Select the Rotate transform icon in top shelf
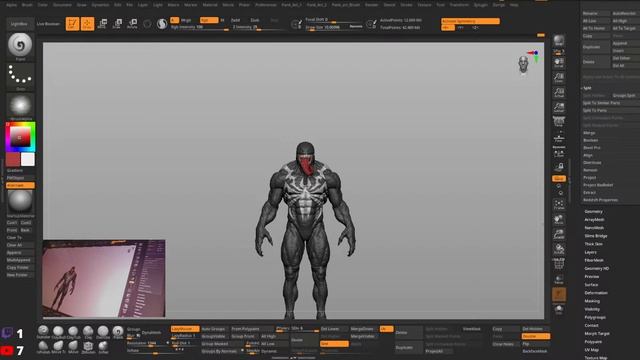The height and width of the screenshot is (360, 640). [132, 24]
